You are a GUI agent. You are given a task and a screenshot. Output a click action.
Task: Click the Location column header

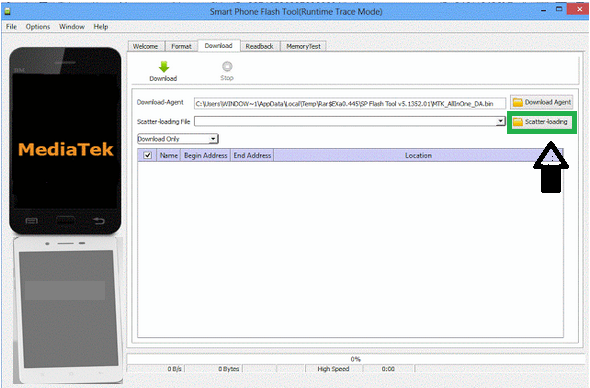coord(418,155)
